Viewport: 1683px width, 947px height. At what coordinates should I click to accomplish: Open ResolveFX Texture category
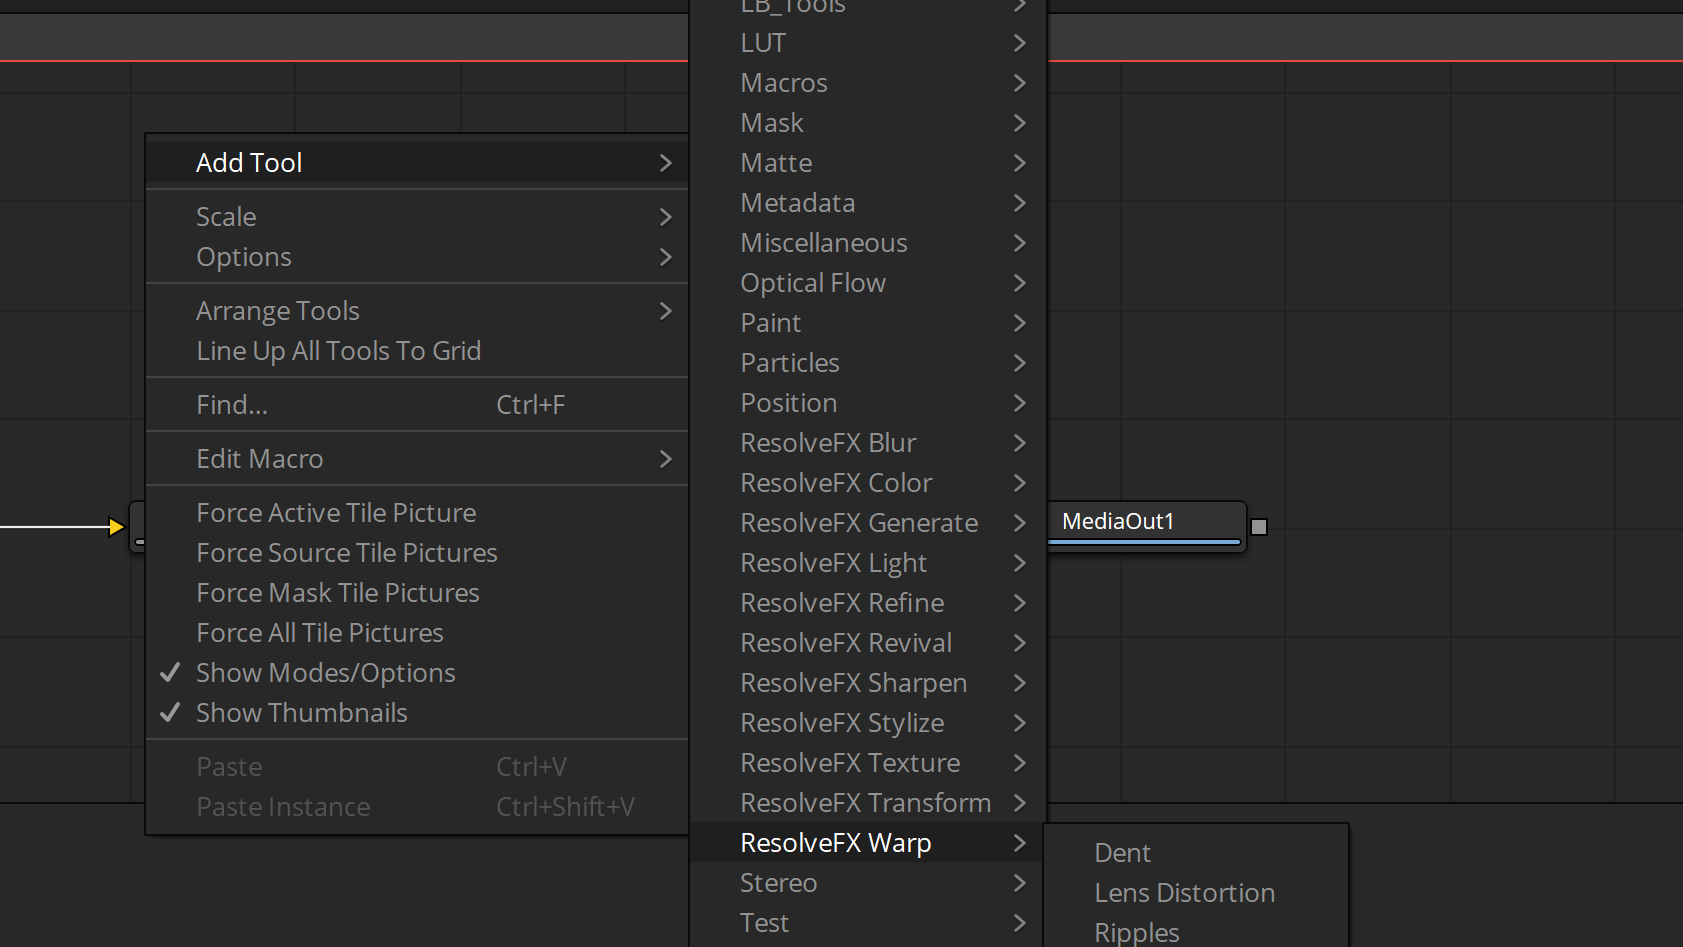(868, 763)
